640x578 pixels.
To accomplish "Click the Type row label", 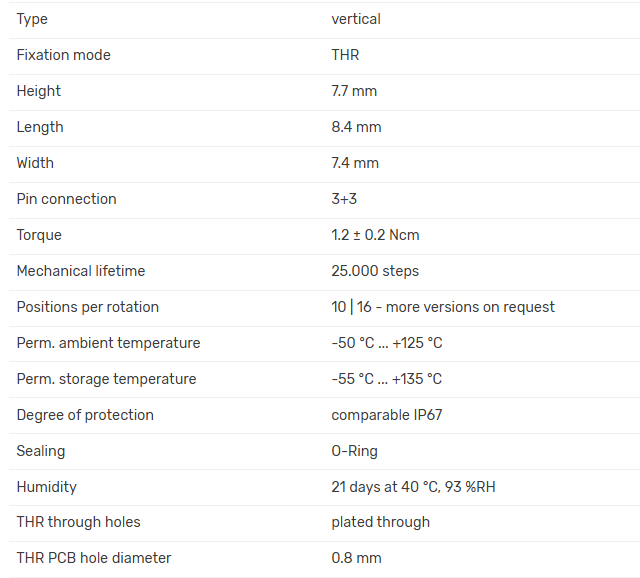I will (x=32, y=19).
